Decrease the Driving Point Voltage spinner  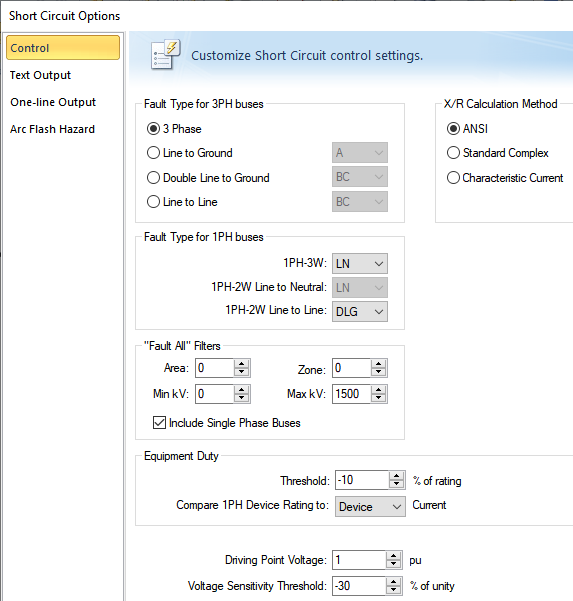[393, 565]
